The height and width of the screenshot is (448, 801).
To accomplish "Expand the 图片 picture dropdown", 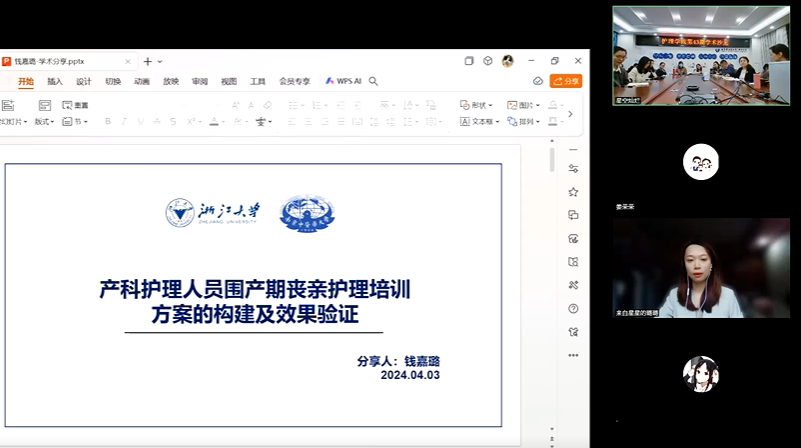I will [x=524, y=105].
